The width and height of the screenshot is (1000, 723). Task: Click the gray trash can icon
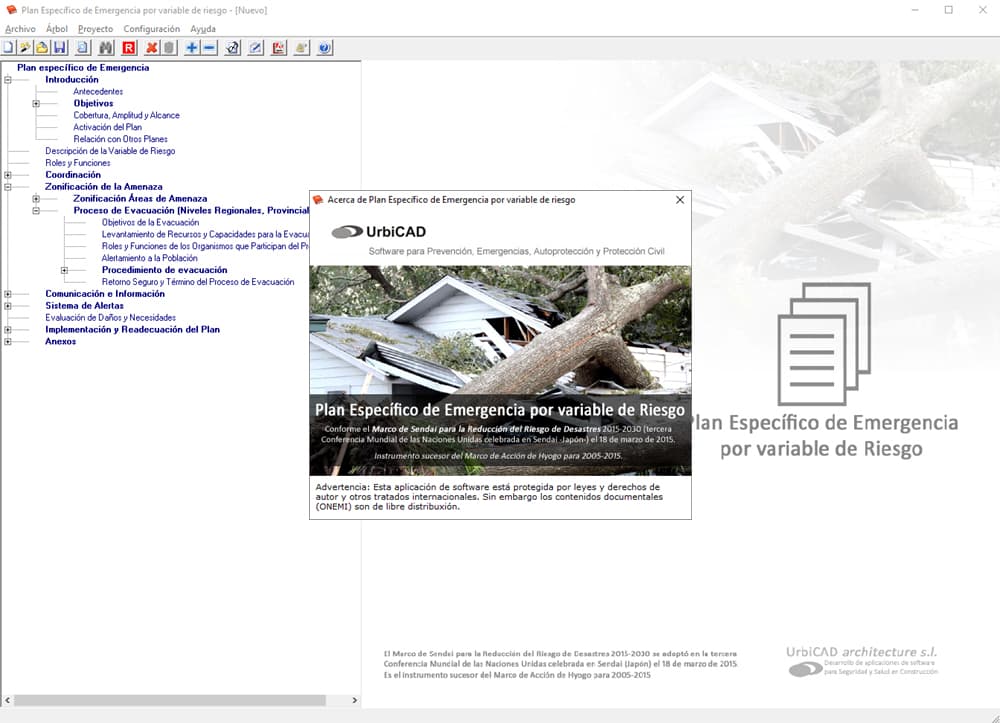coord(169,48)
